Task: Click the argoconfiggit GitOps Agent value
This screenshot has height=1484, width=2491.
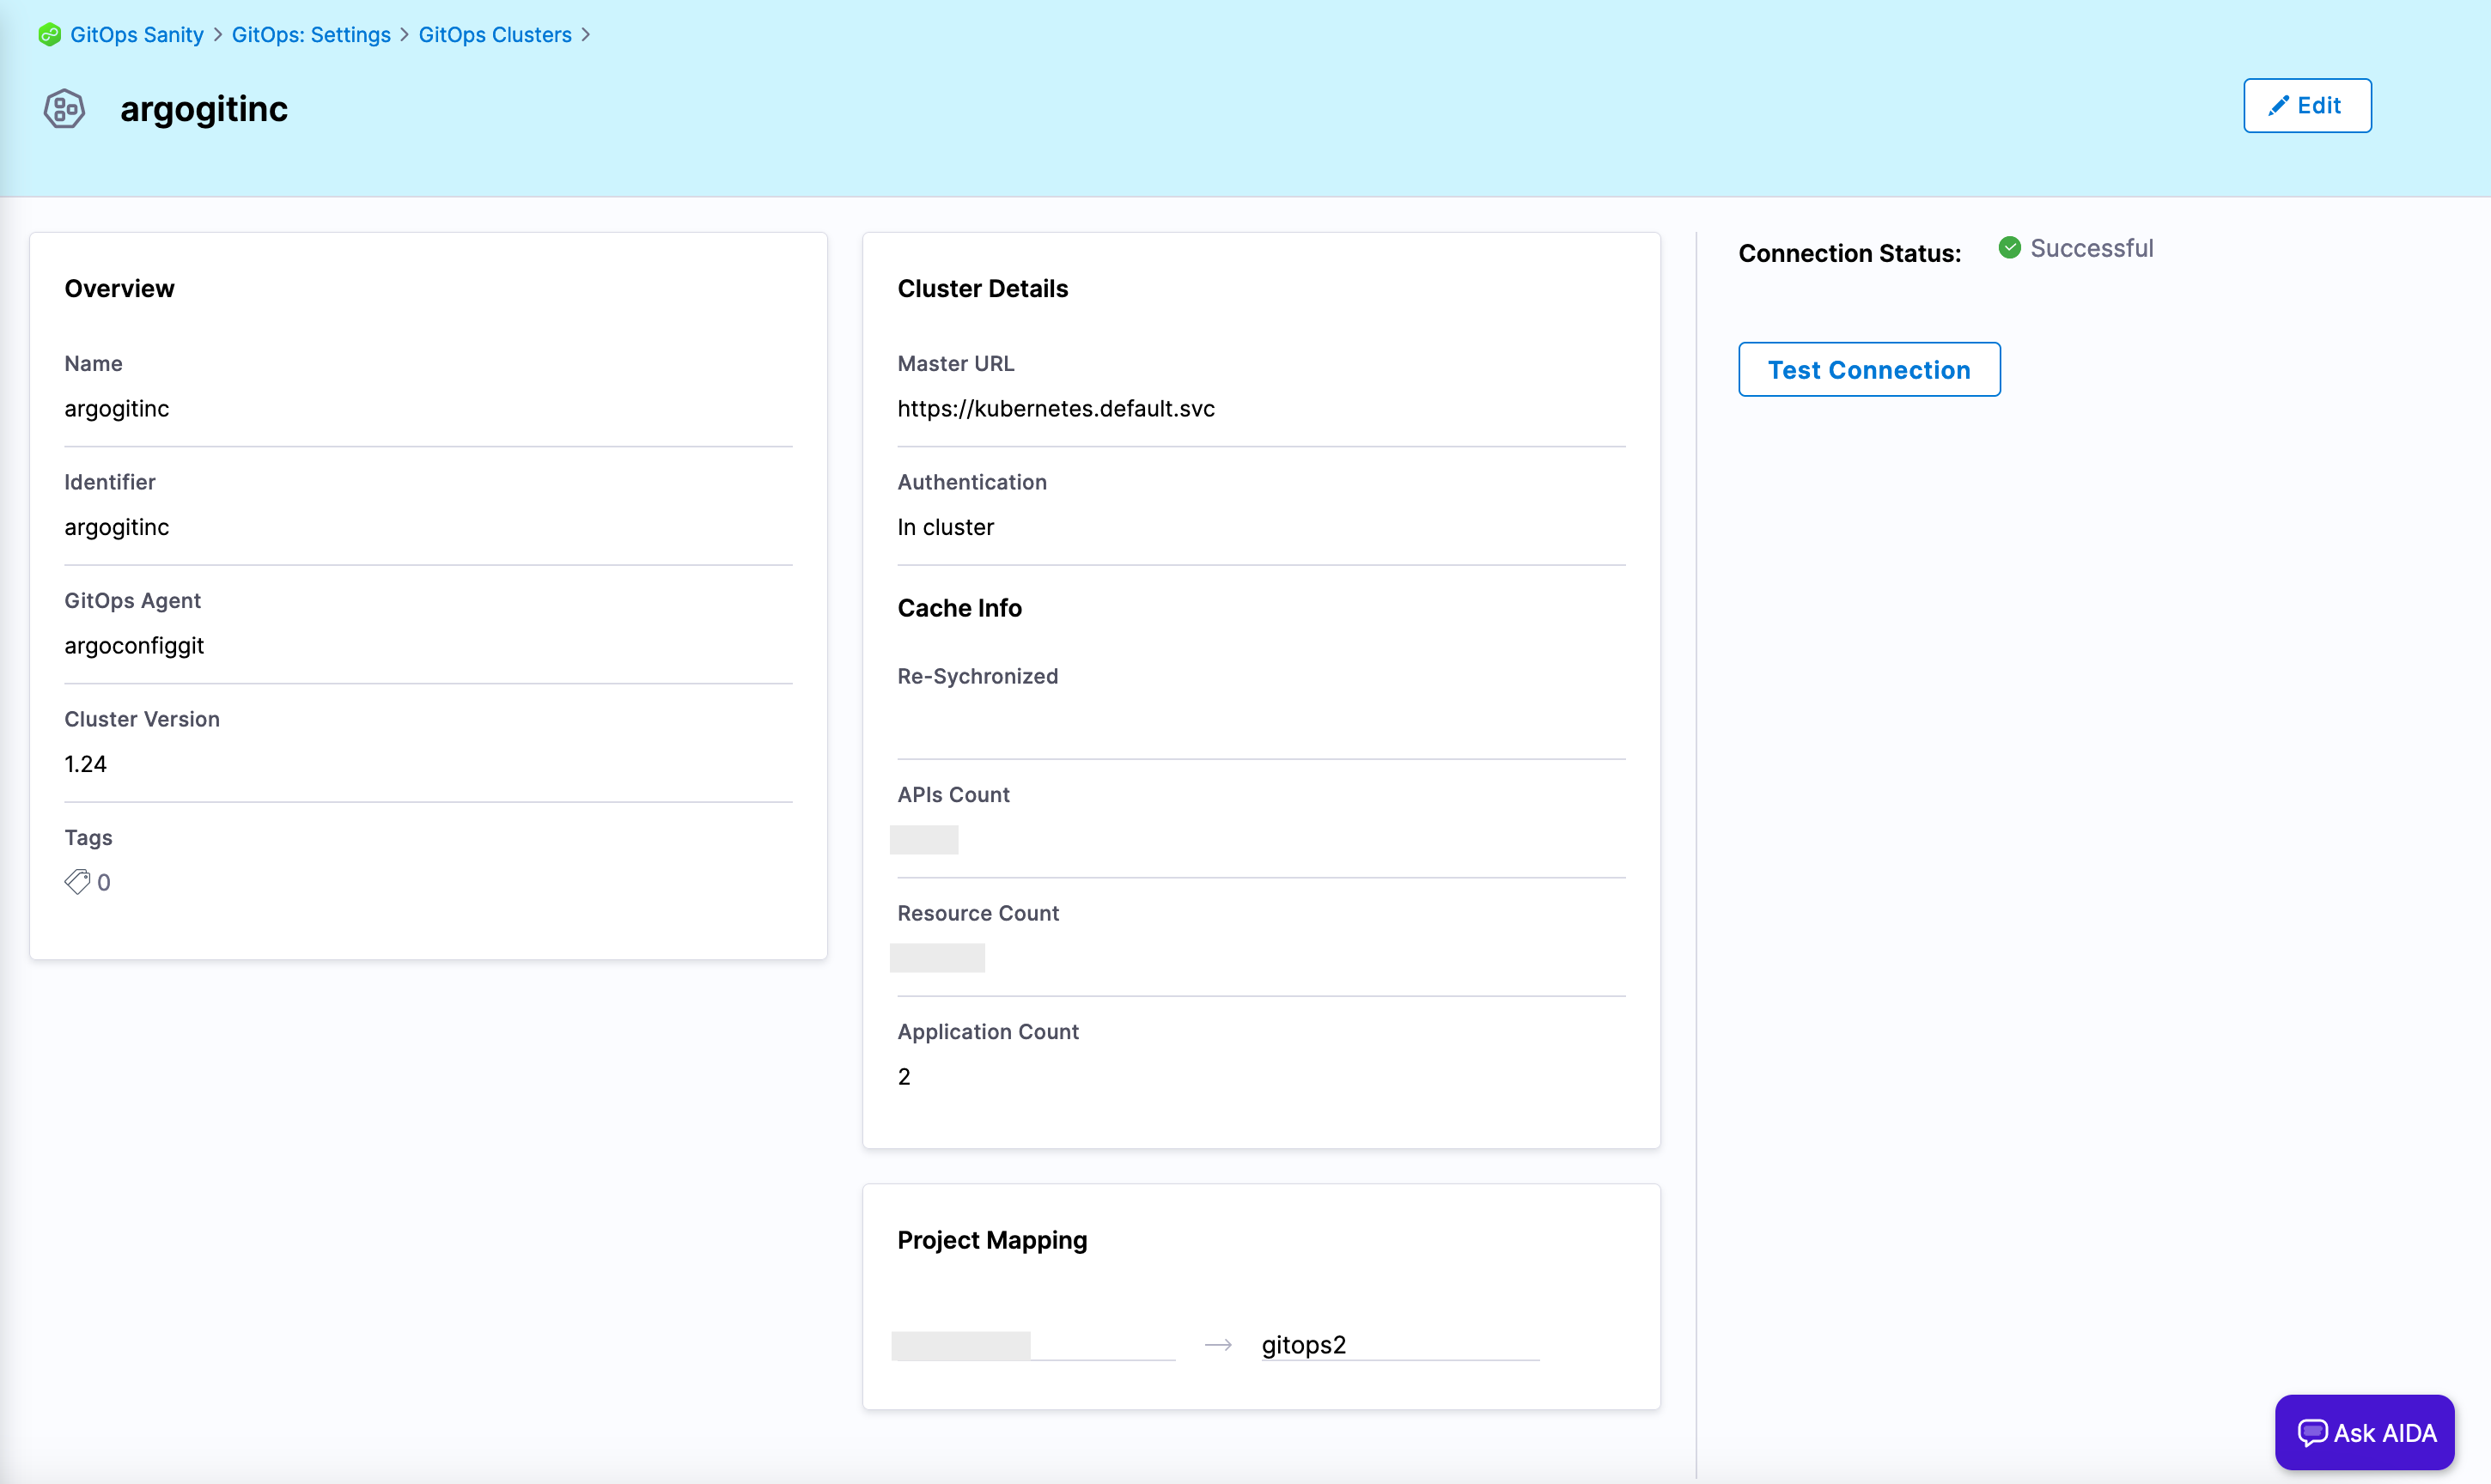Action: (134, 646)
